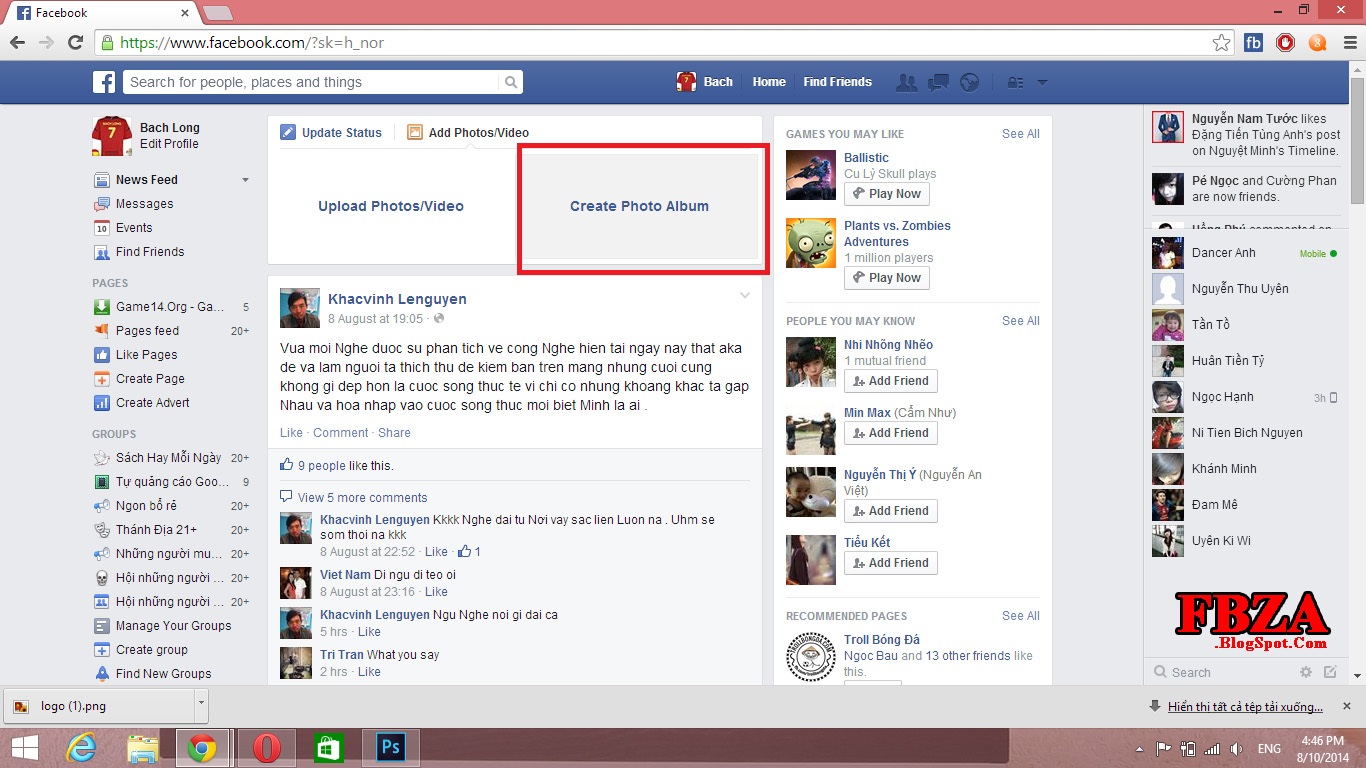
Task: Choose Create Photo Album
Action: [639, 206]
